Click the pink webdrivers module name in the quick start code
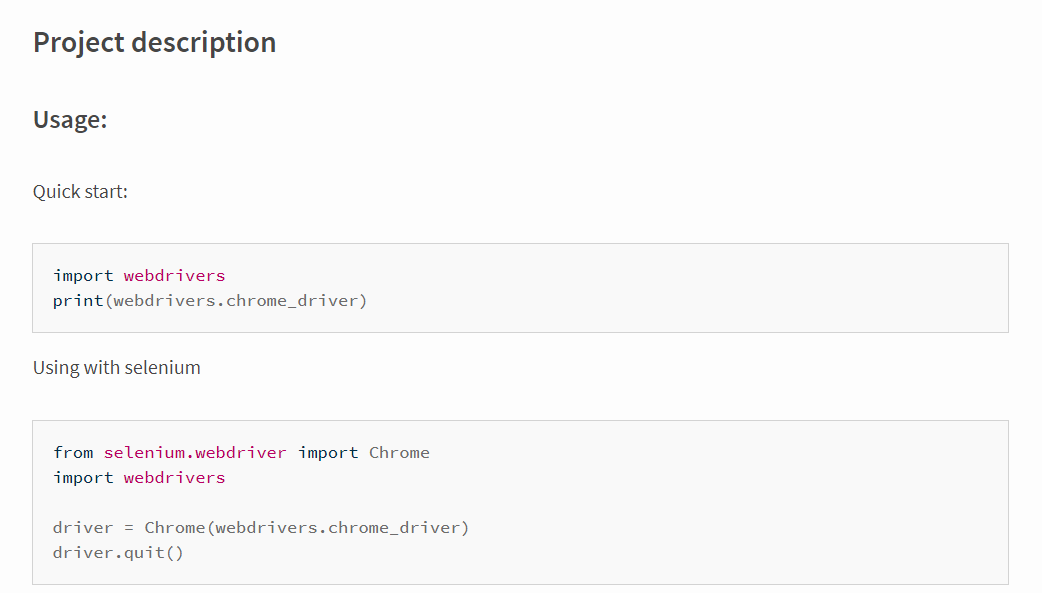The height and width of the screenshot is (593, 1042). [174, 275]
